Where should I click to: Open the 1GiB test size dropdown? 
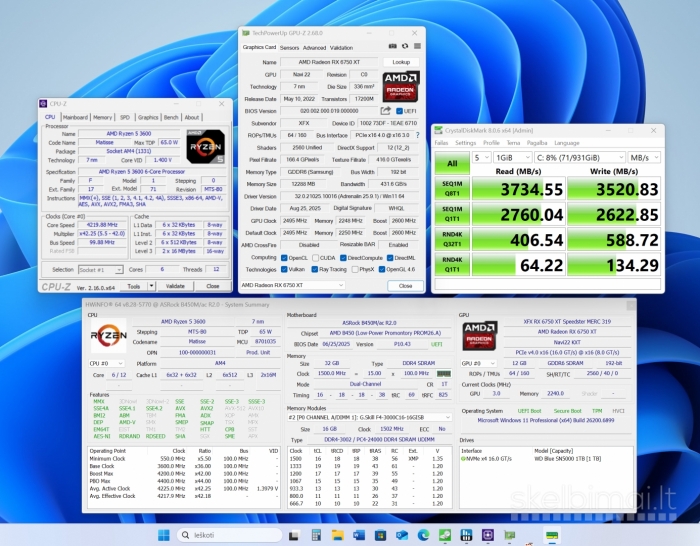[x=513, y=158]
